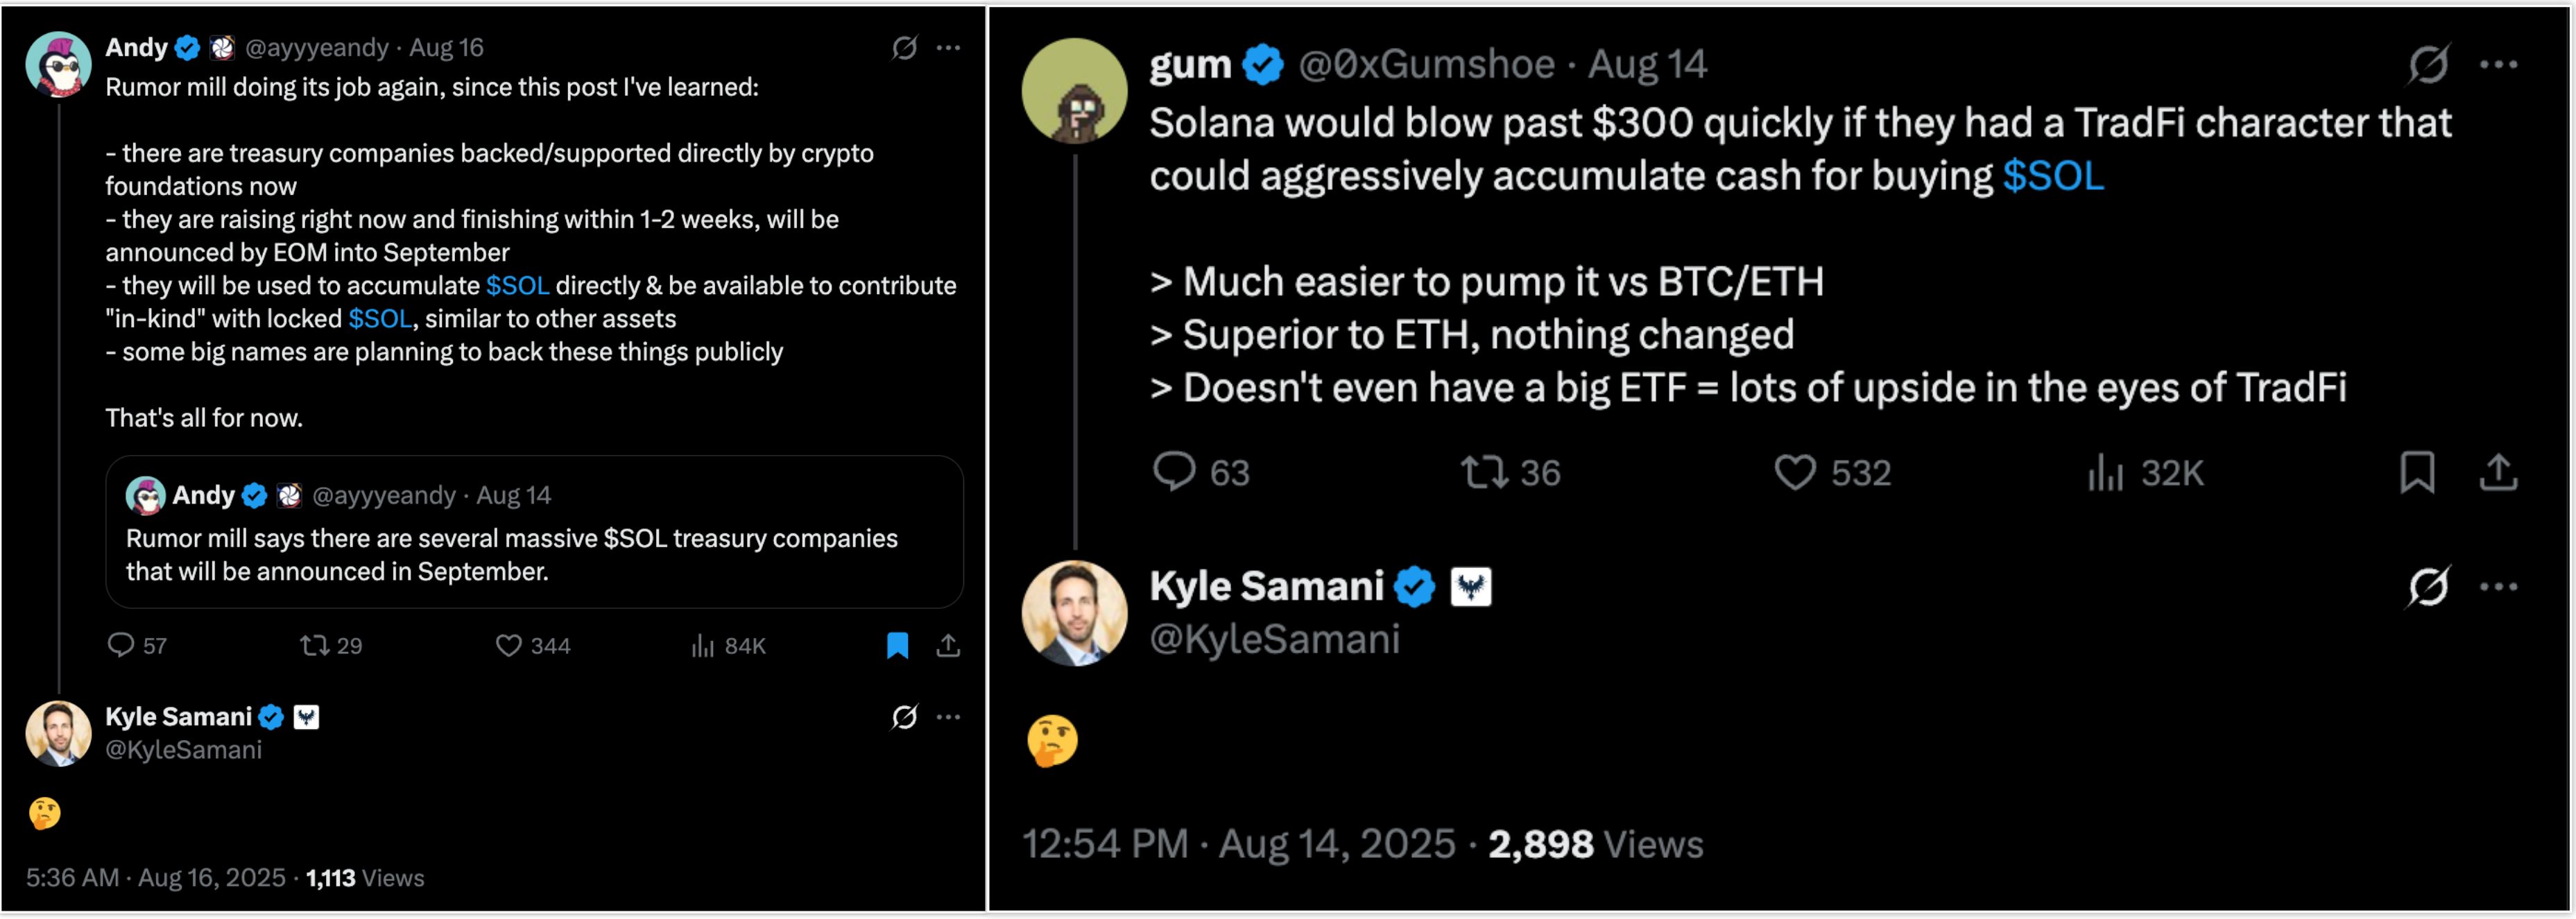The image size is (2576, 919).
Task: Repost Andy's rumor mill post
Action: coord(315,645)
